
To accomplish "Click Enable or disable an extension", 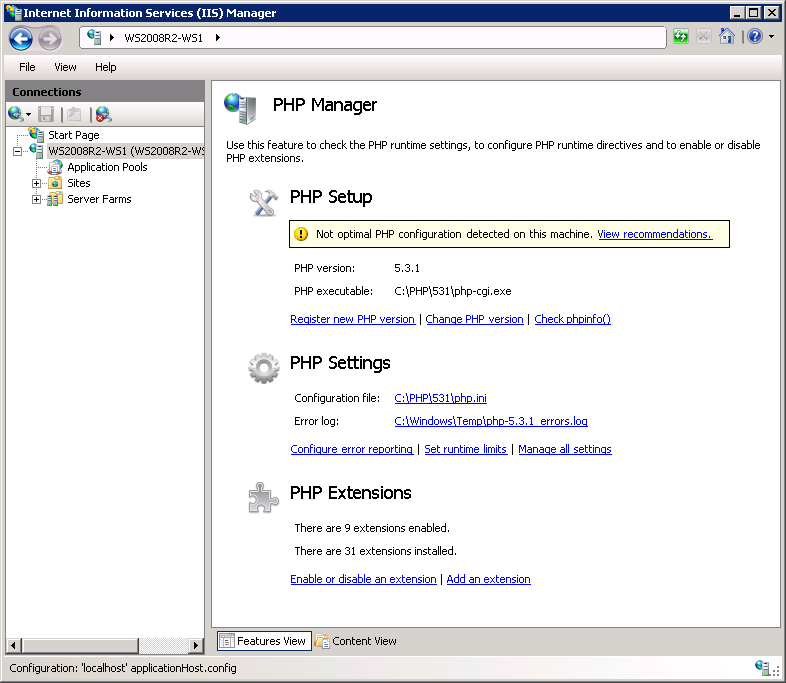I will tap(363, 579).
